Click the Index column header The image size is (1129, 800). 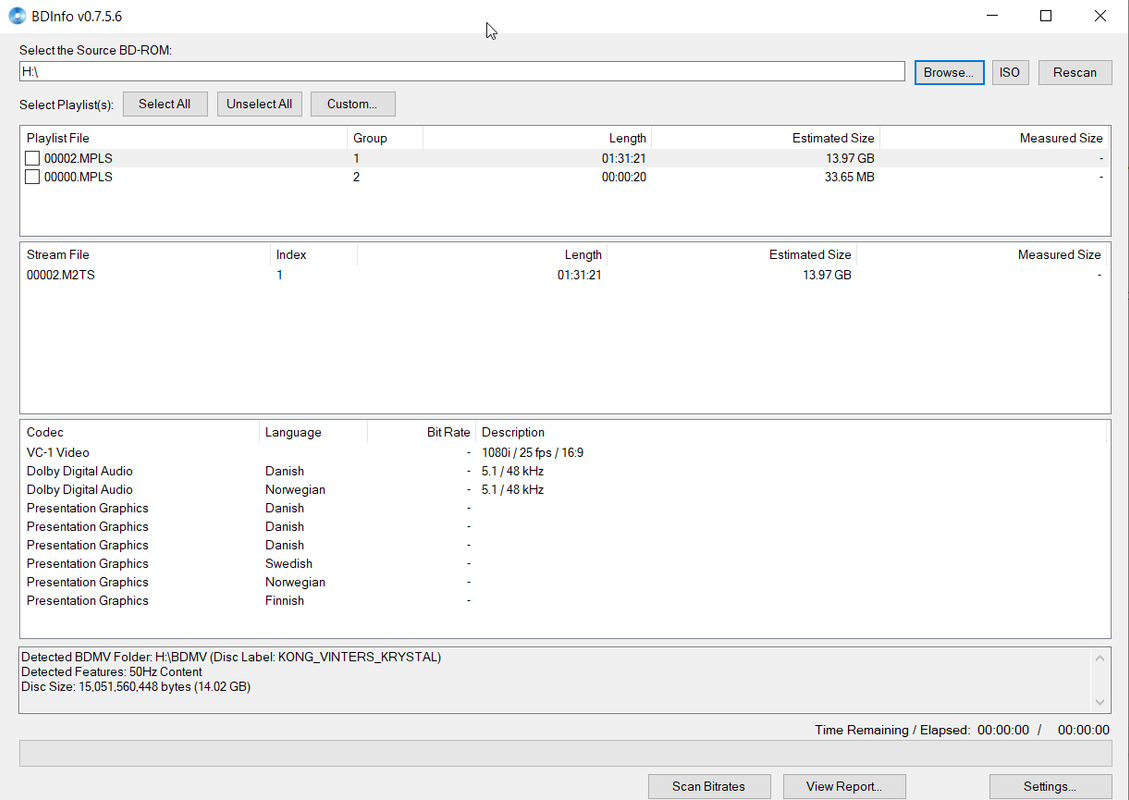click(313, 255)
